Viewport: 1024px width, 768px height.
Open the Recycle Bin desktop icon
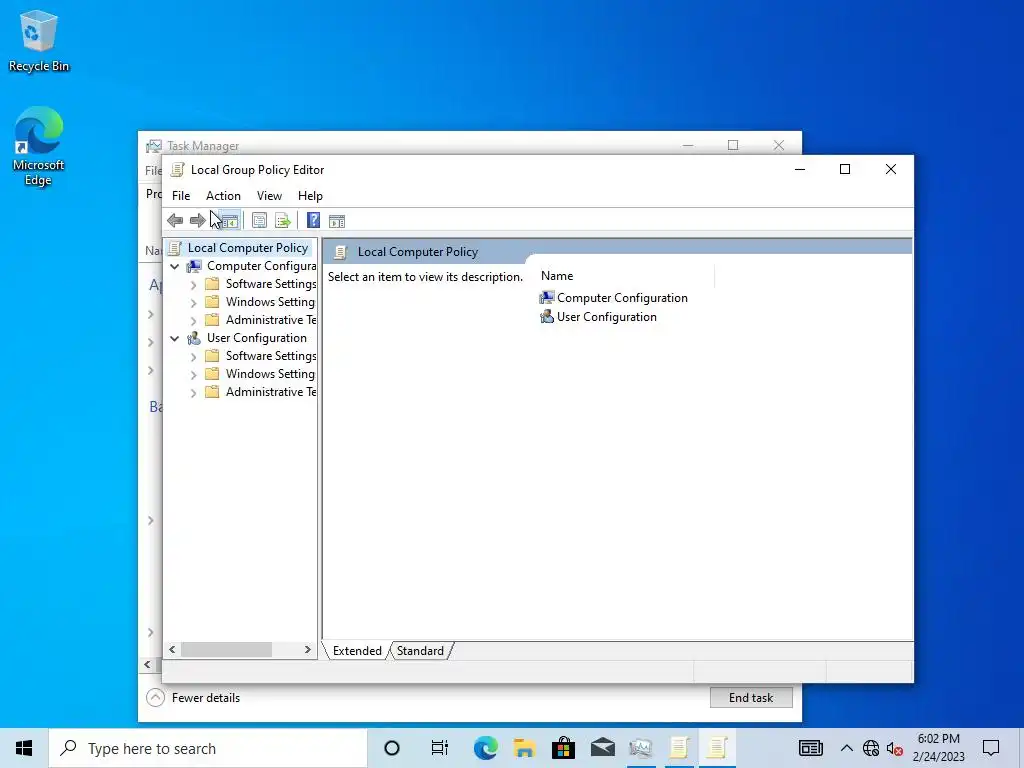point(39,41)
